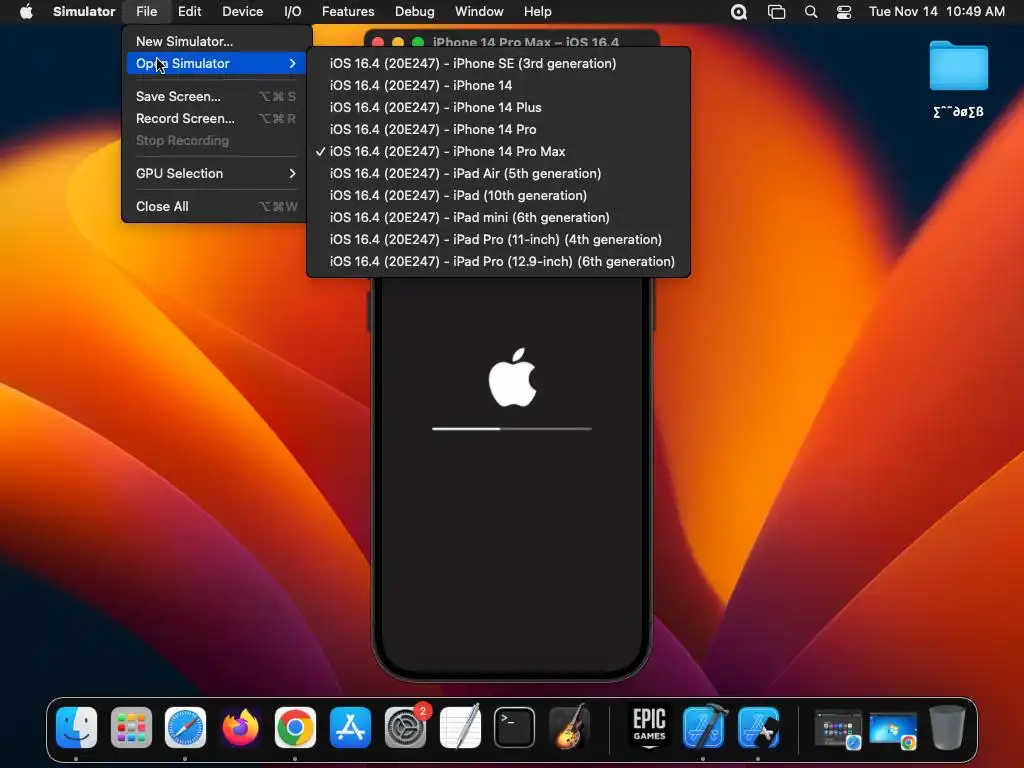Open the Debug menu
This screenshot has width=1024, height=768.
pyautogui.click(x=415, y=11)
